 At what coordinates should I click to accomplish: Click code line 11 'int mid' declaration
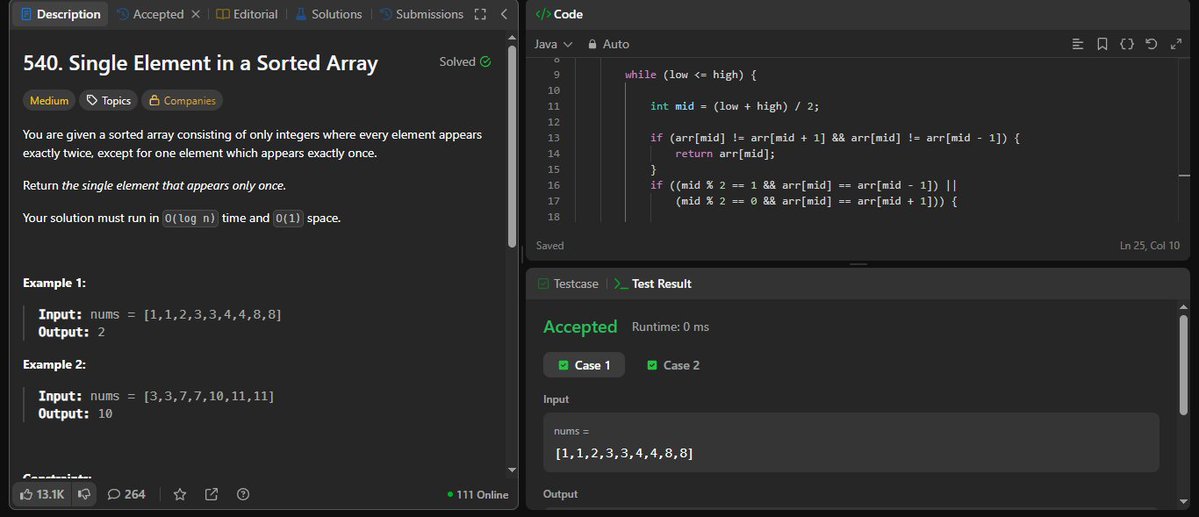click(735, 106)
